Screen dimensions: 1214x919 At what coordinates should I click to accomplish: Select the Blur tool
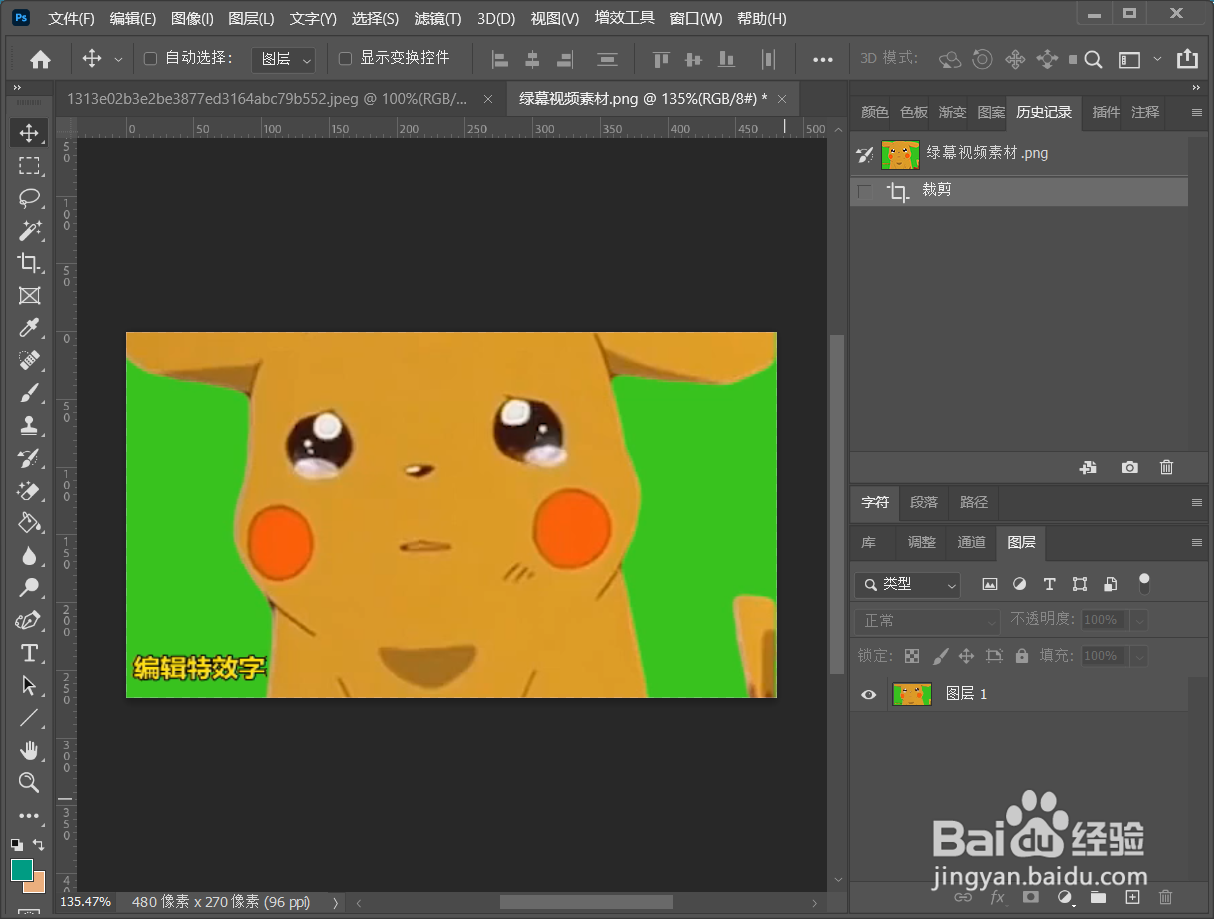[x=29, y=555]
